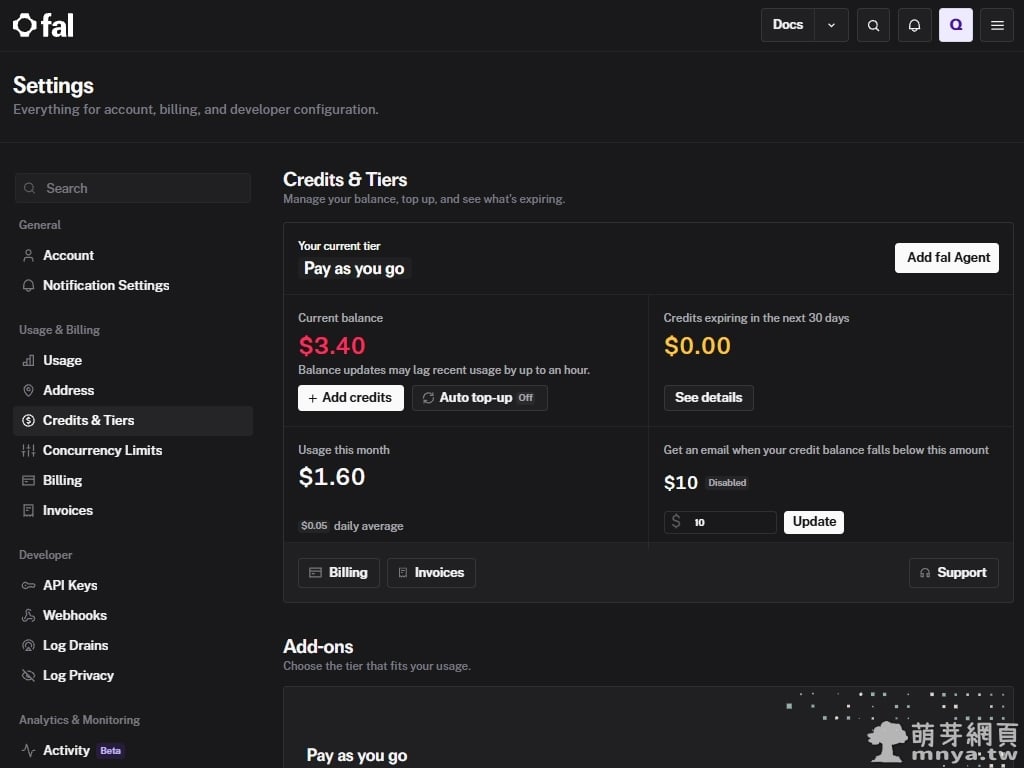Image resolution: width=1024 pixels, height=768 pixels.
Task: Click the Support headset button
Action: coord(953,573)
